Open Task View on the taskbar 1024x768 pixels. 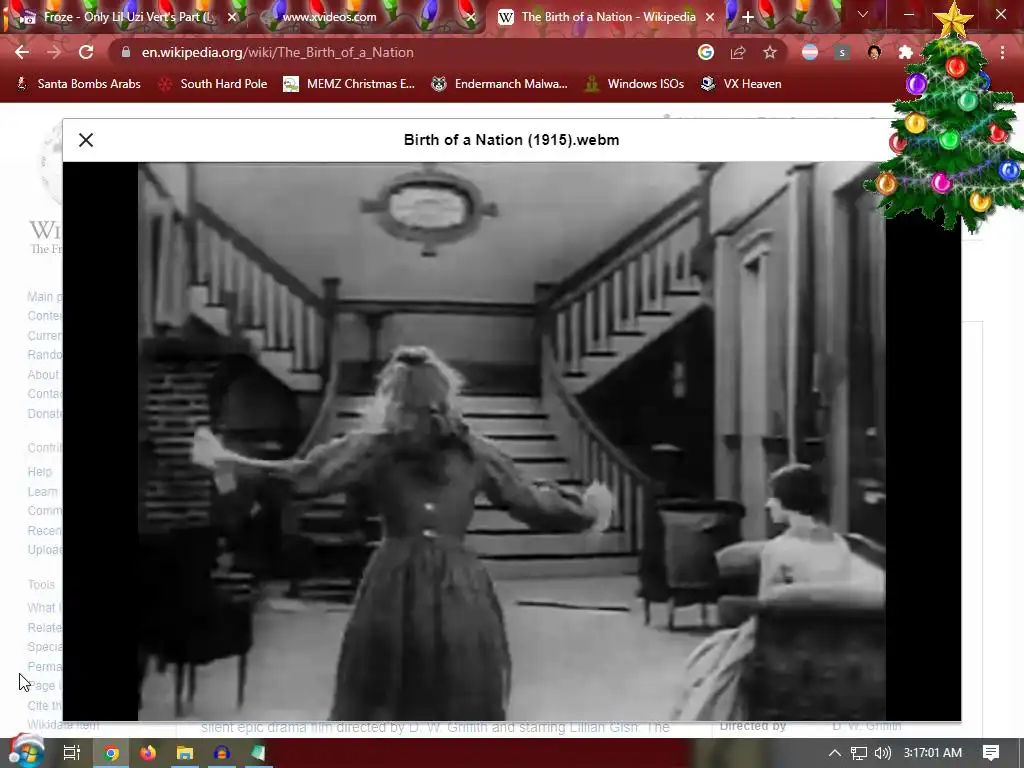click(x=71, y=753)
